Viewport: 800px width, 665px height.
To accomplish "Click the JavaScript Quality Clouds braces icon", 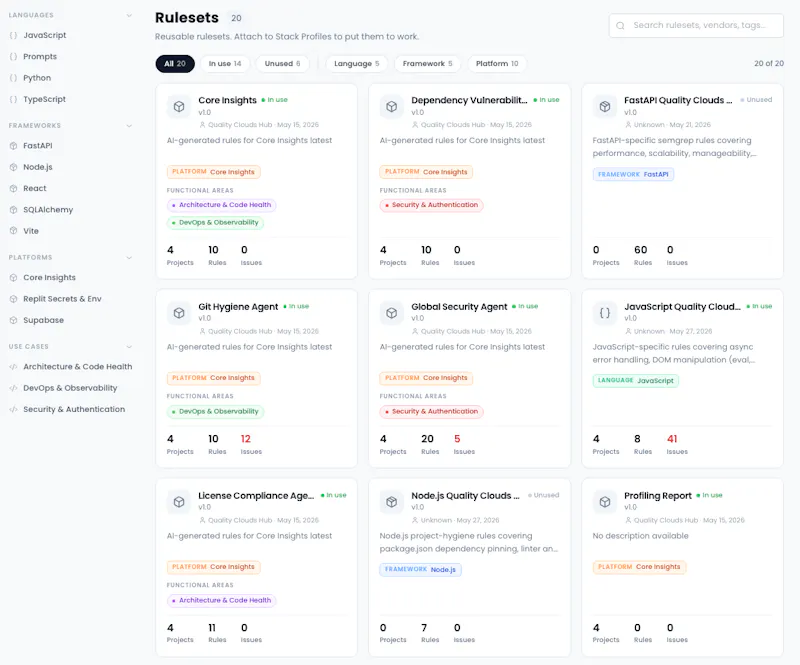I will click(605, 313).
